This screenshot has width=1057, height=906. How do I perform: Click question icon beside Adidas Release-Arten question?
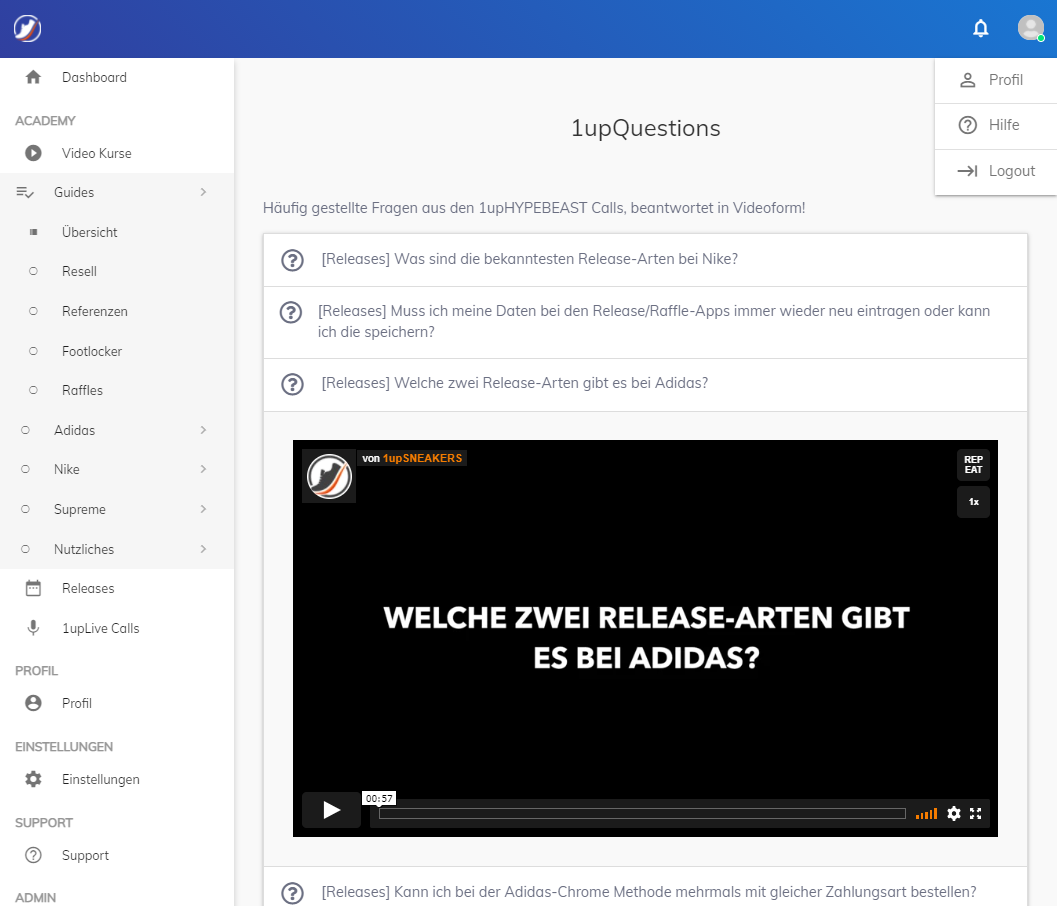pos(293,384)
